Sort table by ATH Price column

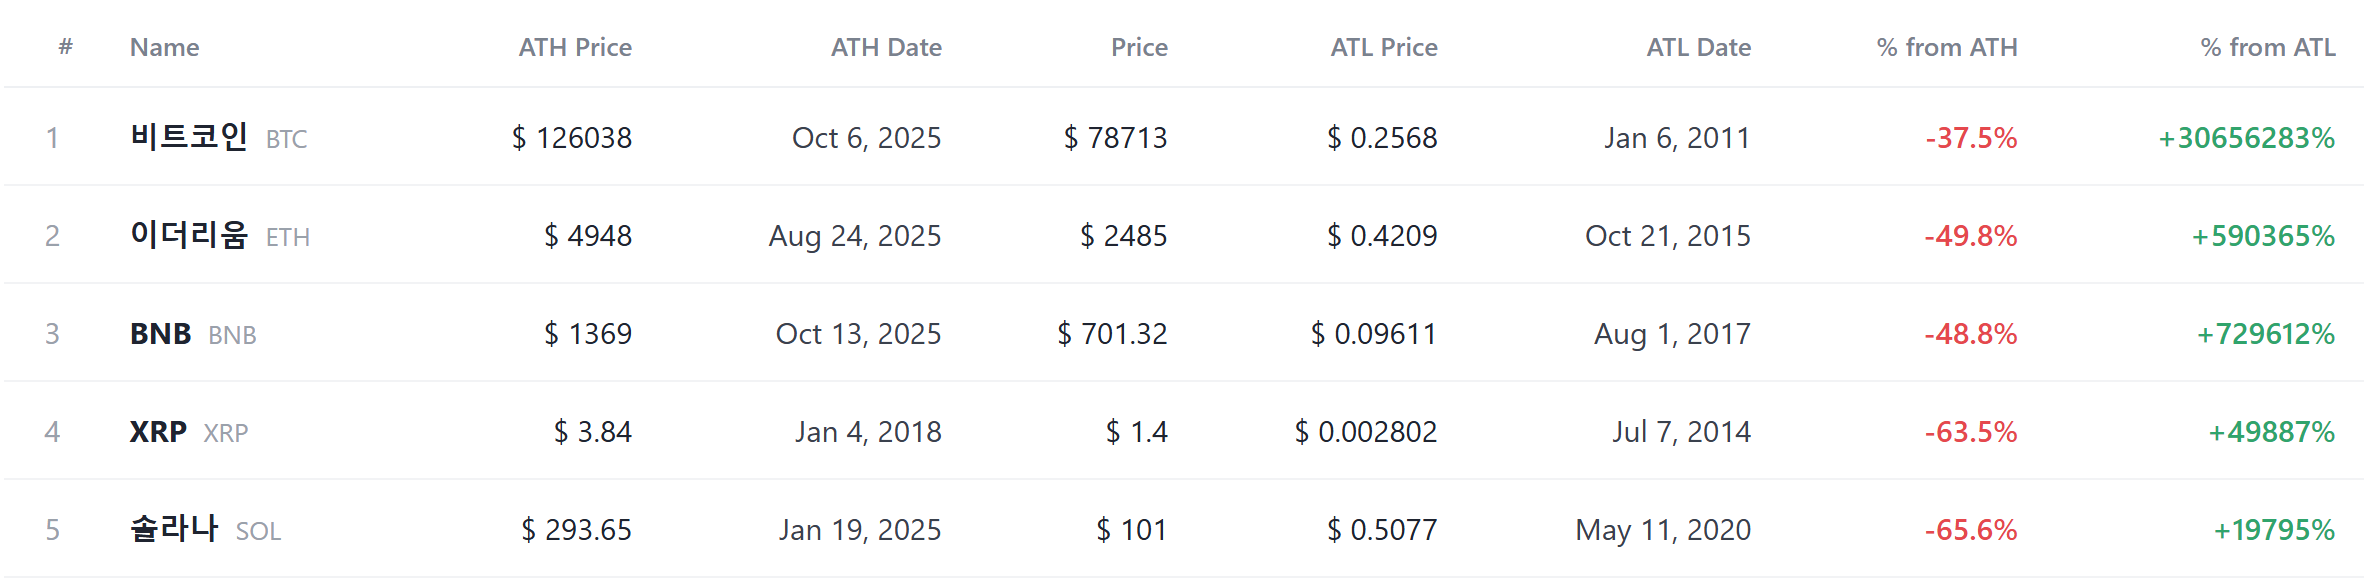(x=575, y=47)
